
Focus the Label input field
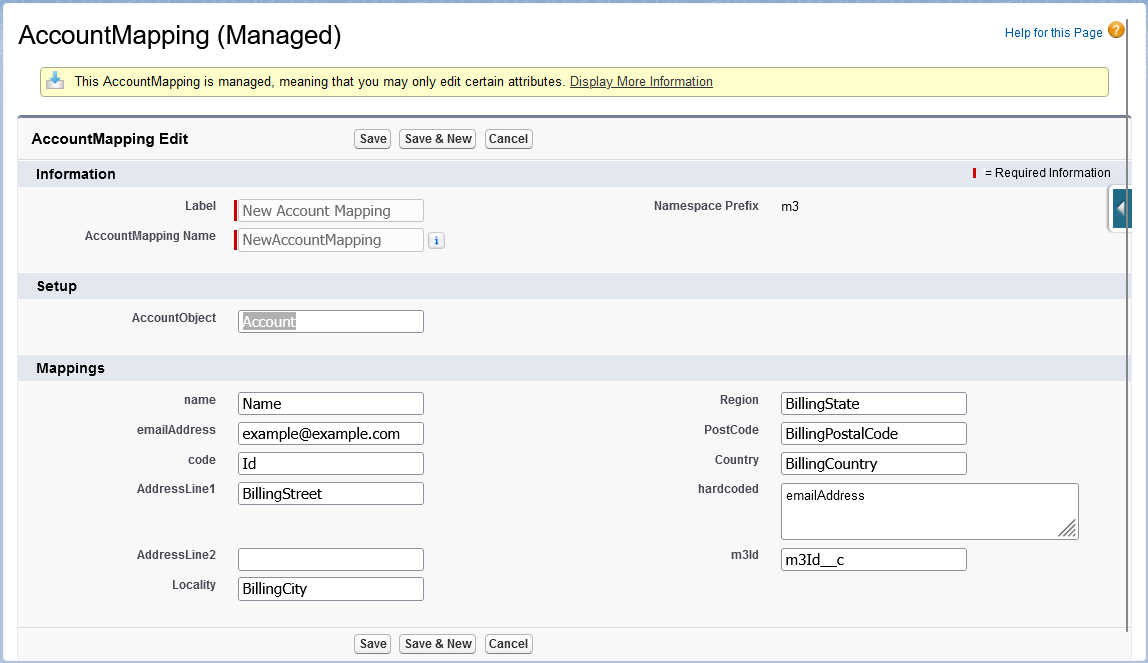(331, 211)
